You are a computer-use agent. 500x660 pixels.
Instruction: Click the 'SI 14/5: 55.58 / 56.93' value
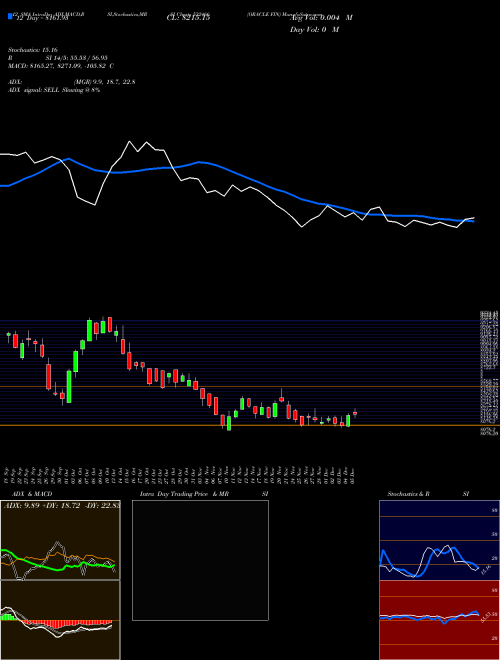tap(77, 58)
